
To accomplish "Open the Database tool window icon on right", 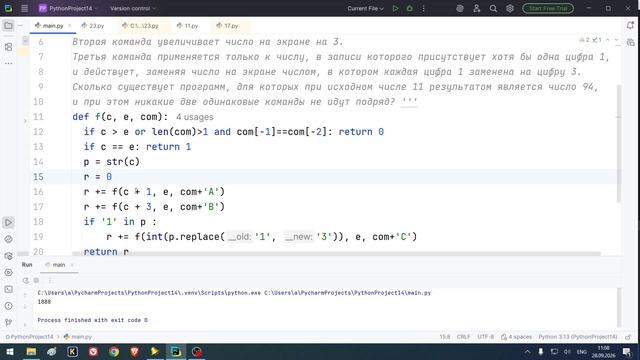I will coord(630,42).
